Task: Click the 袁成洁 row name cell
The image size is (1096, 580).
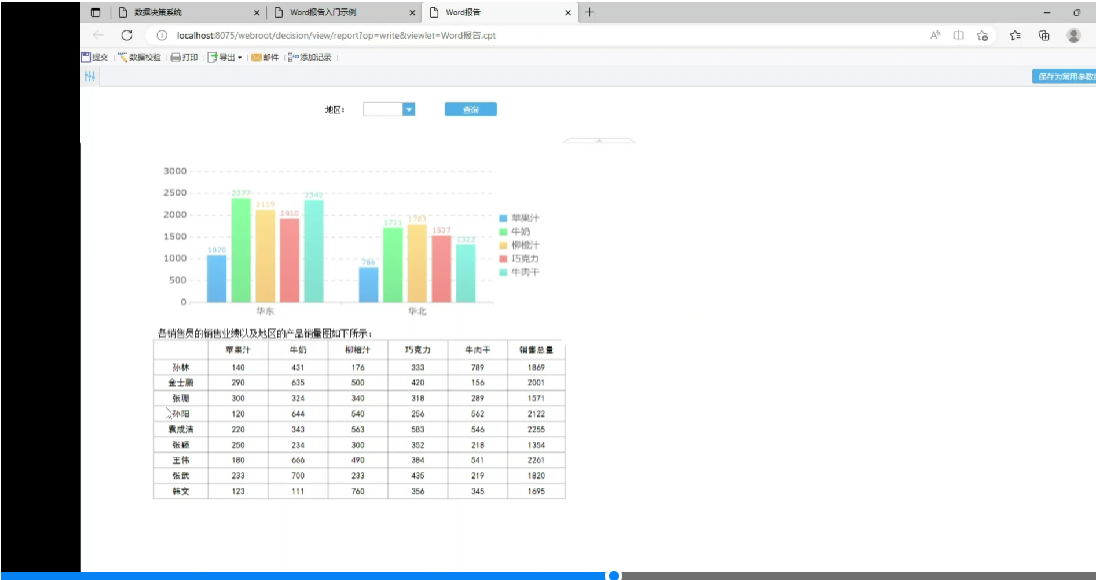Action: tap(180, 429)
